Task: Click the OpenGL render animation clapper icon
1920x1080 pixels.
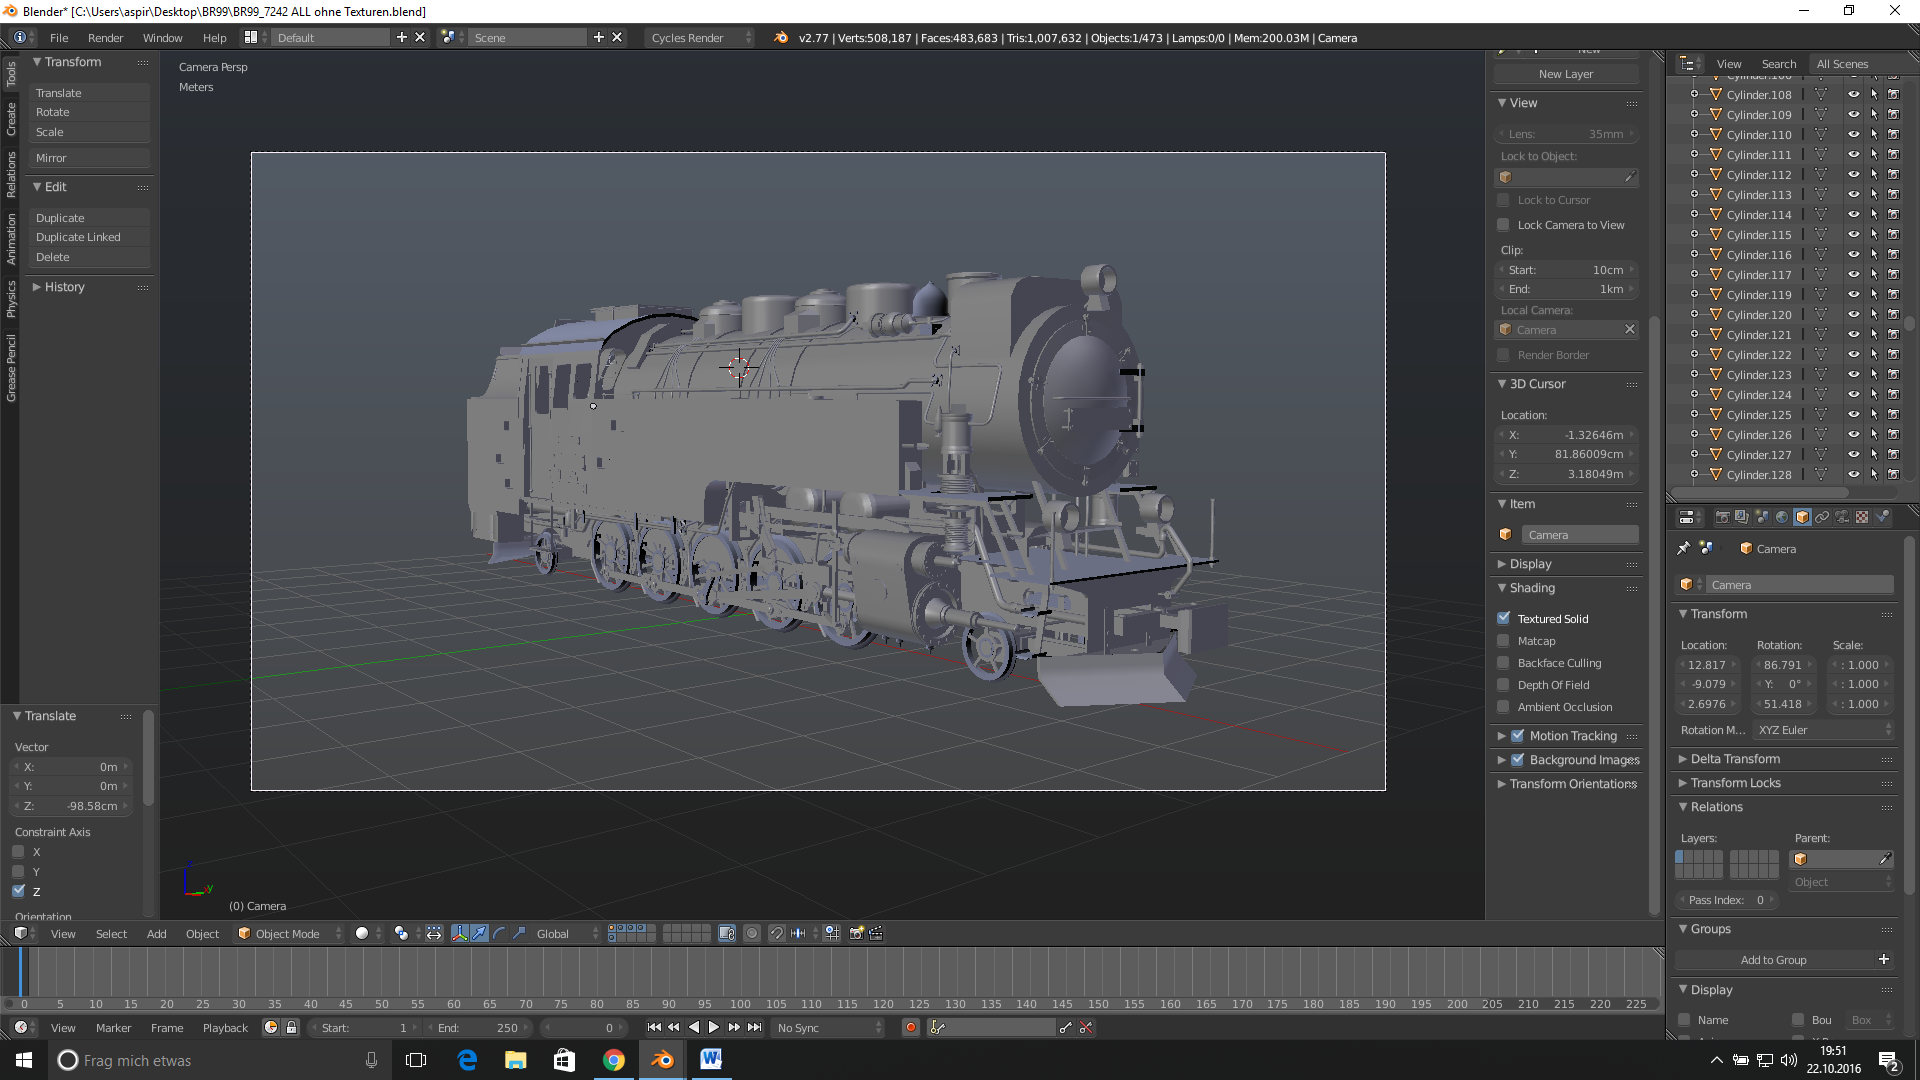Action: (877, 933)
